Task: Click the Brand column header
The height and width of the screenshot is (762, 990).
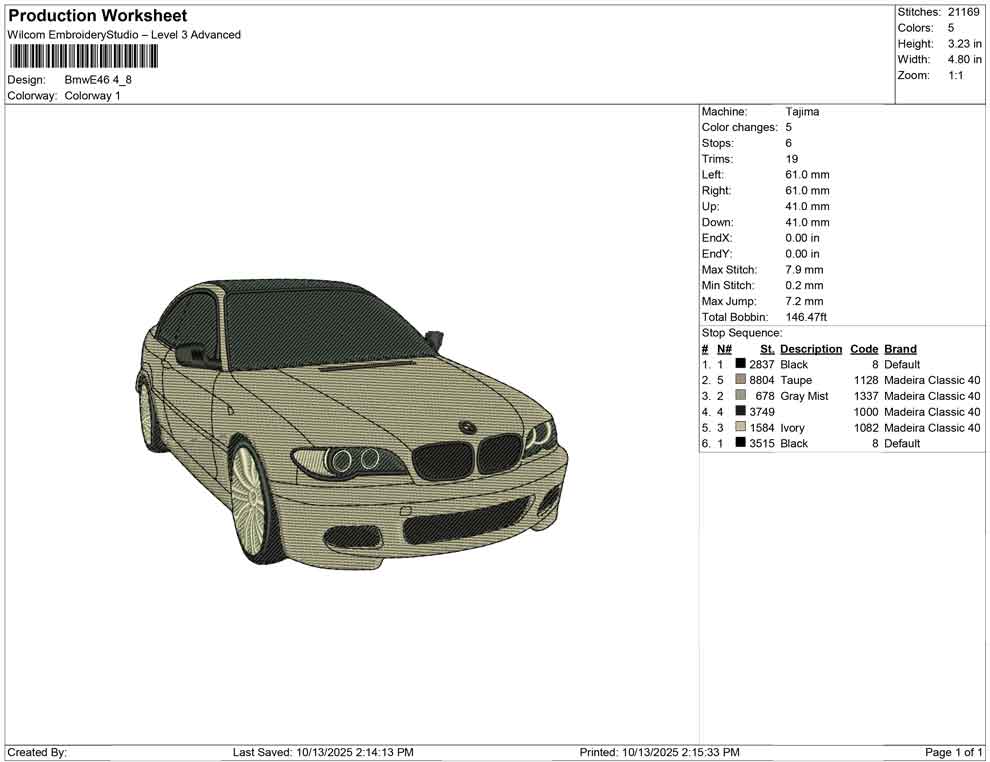Action: point(900,349)
